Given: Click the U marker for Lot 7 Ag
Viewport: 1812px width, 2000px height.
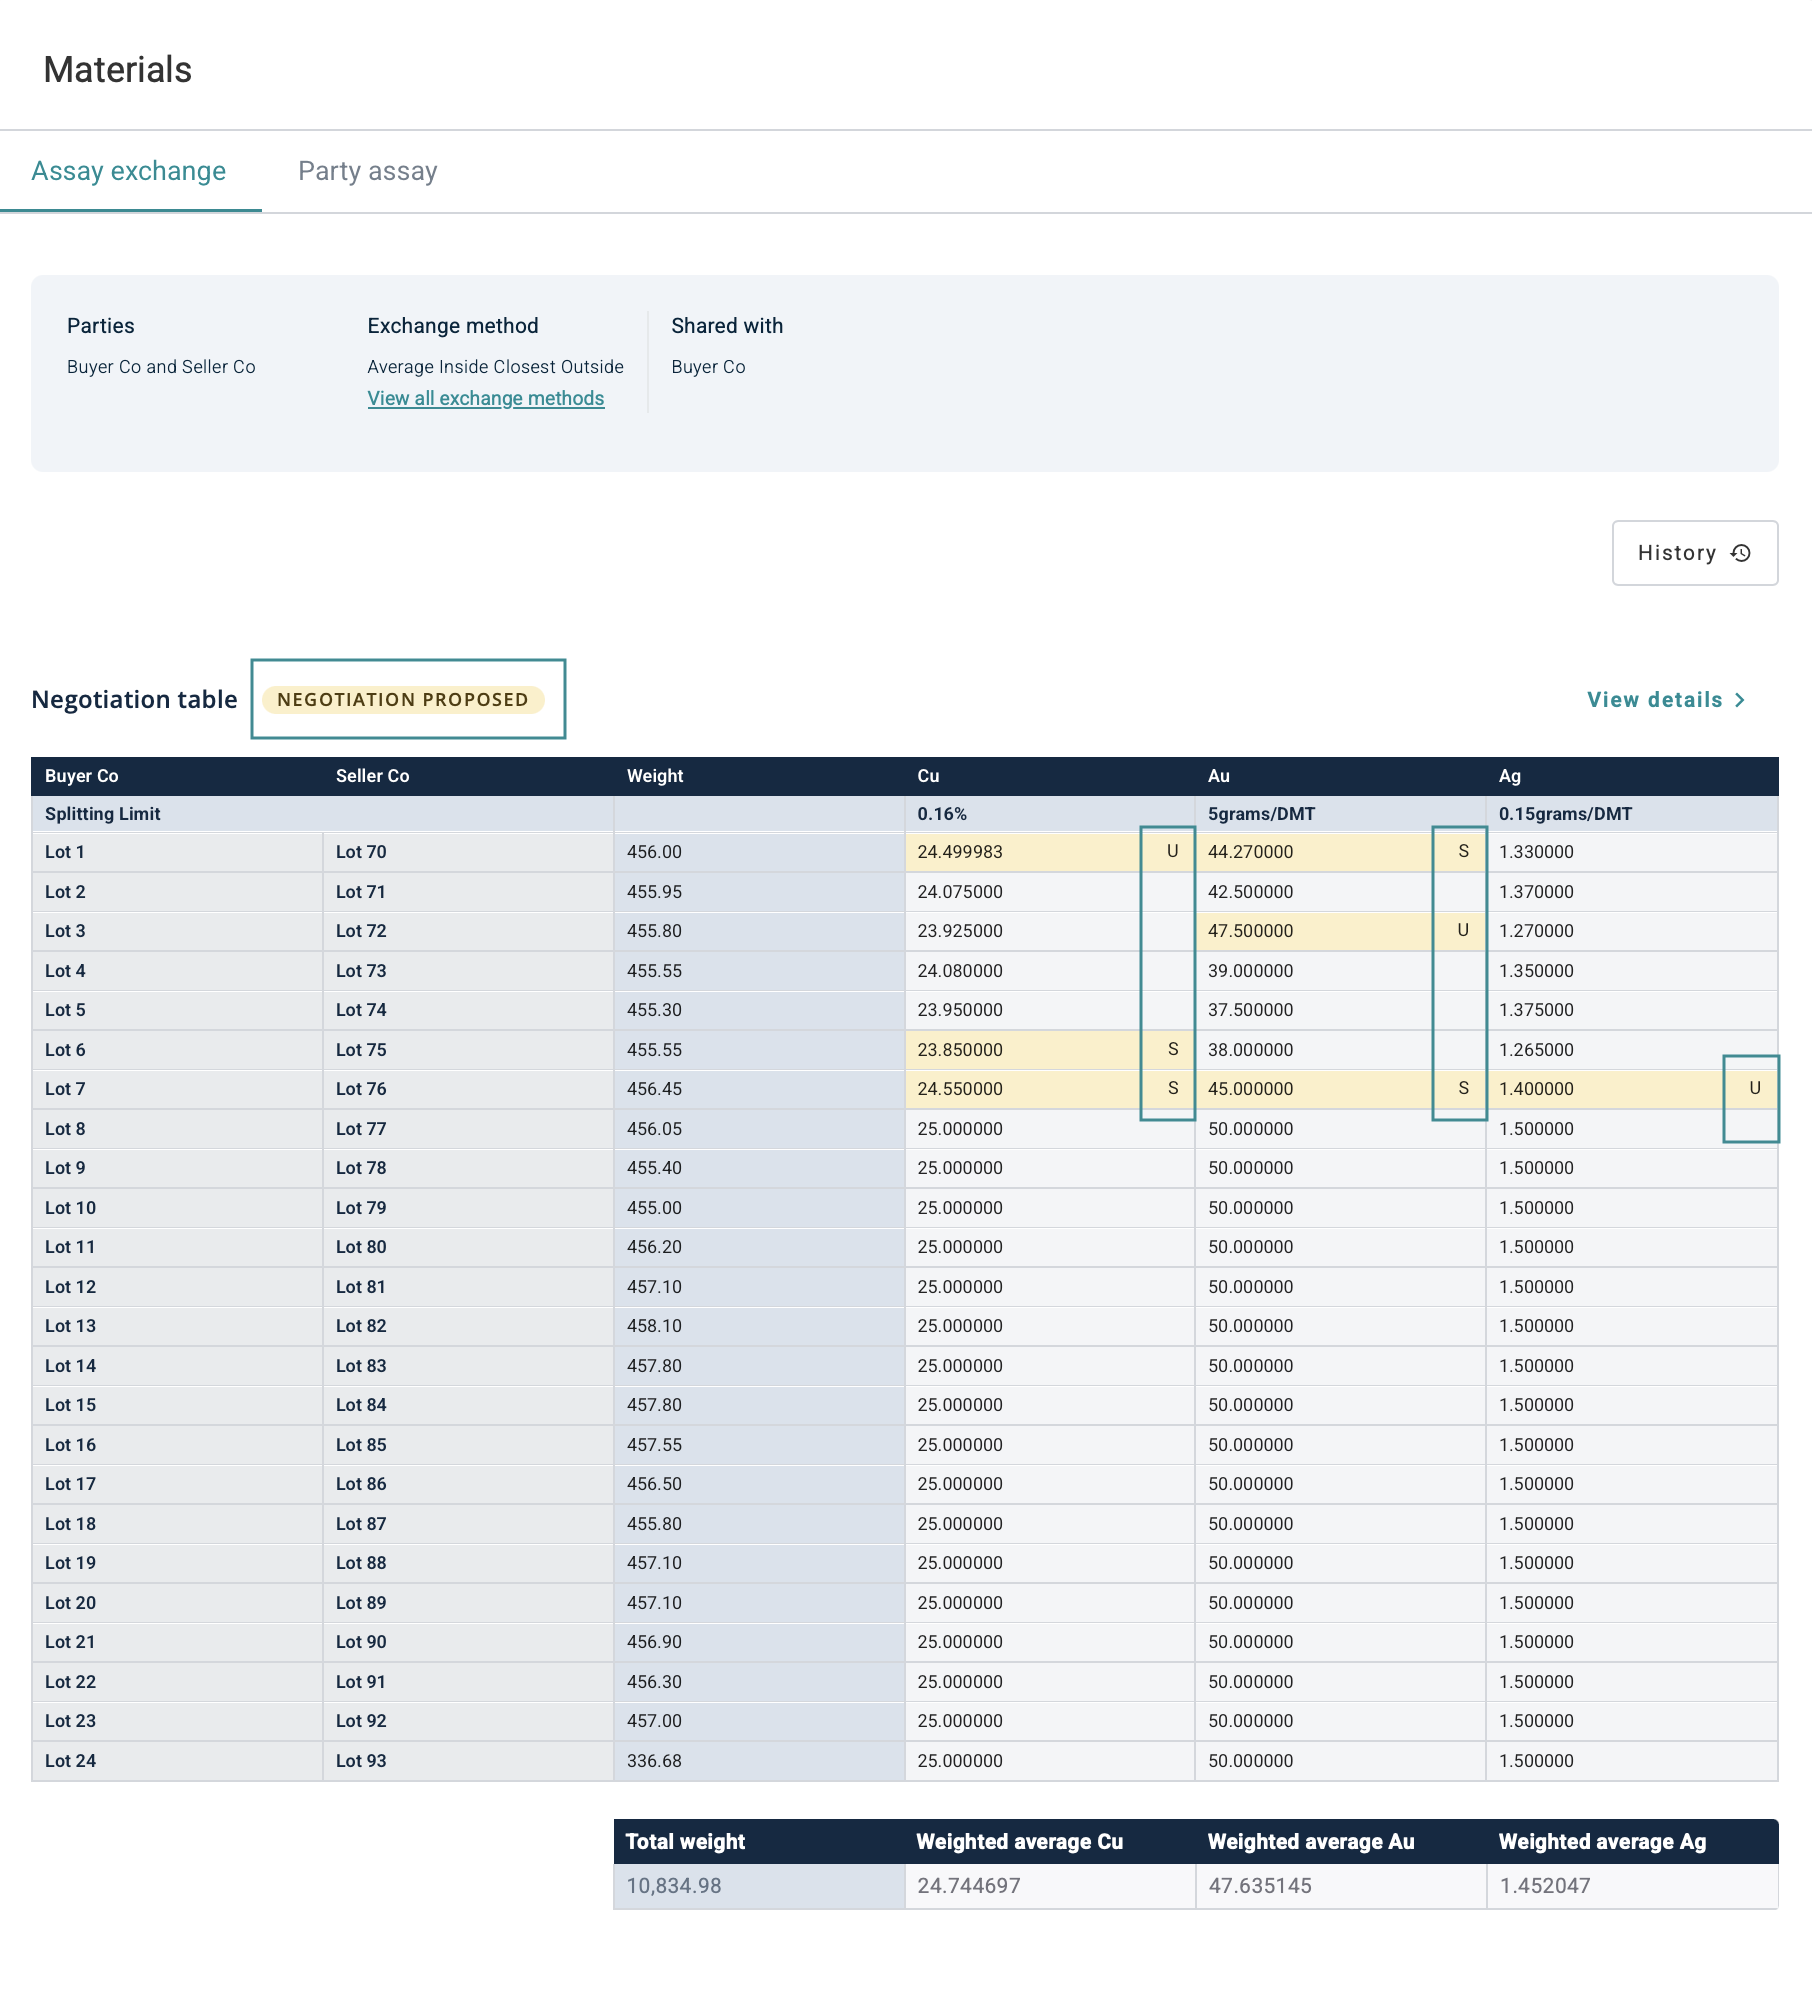Looking at the screenshot, I should [1754, 1088].
